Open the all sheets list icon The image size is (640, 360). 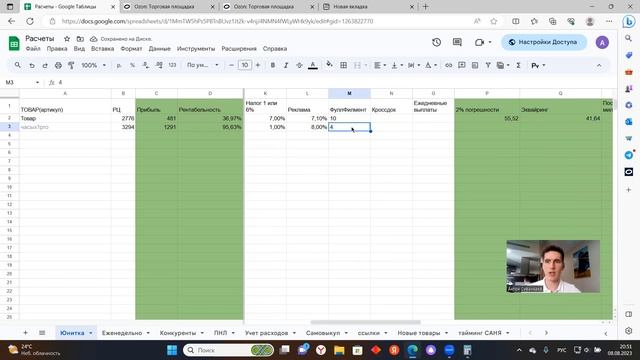(x=42, y=333)
